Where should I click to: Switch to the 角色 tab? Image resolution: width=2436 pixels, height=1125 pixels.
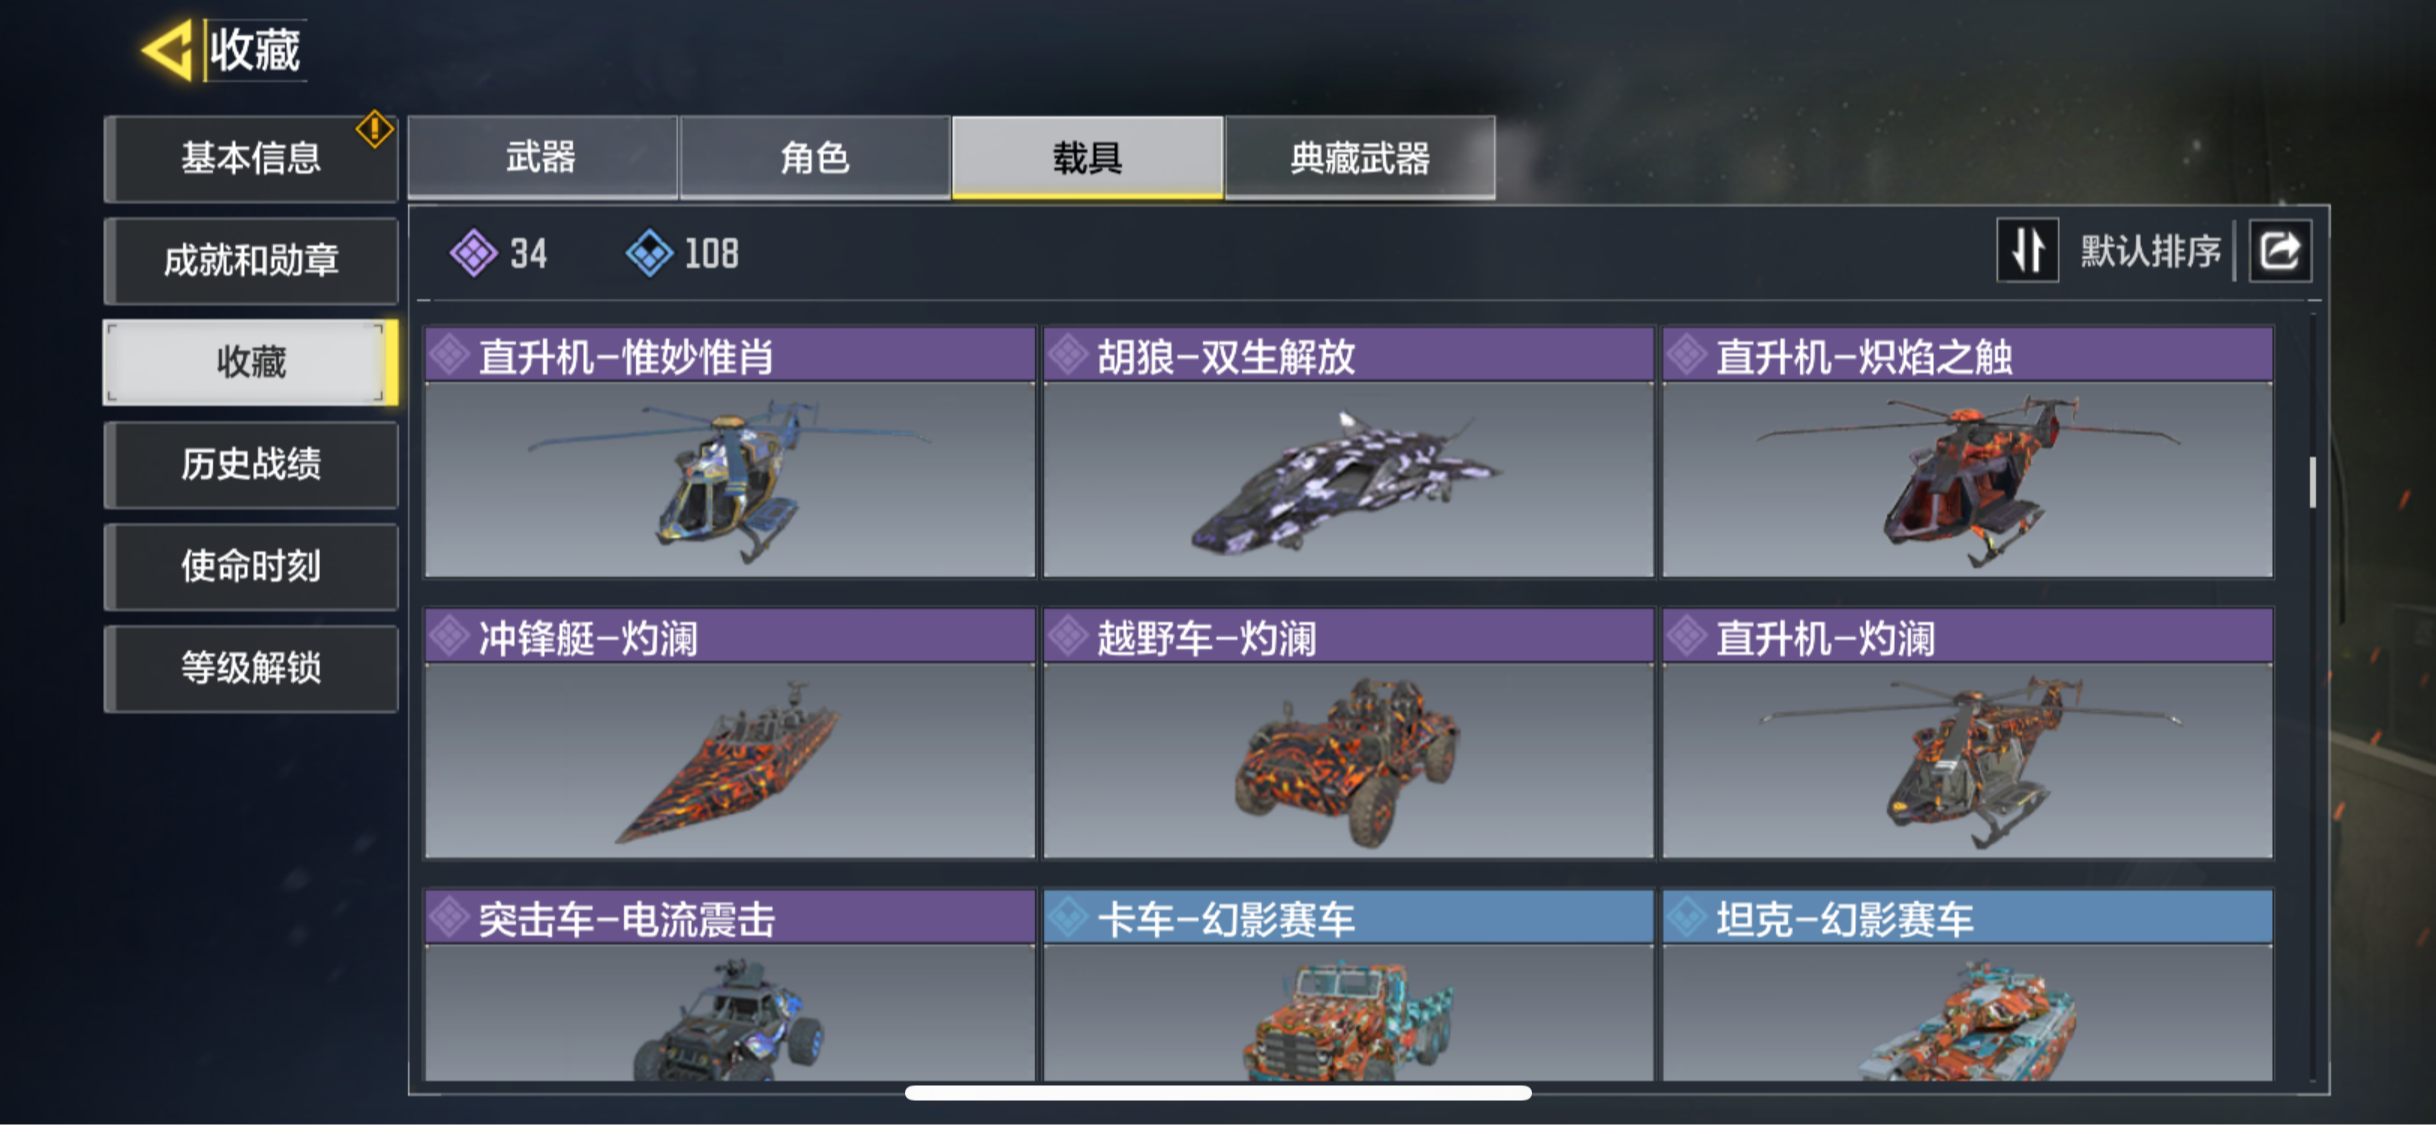[815, 157]
